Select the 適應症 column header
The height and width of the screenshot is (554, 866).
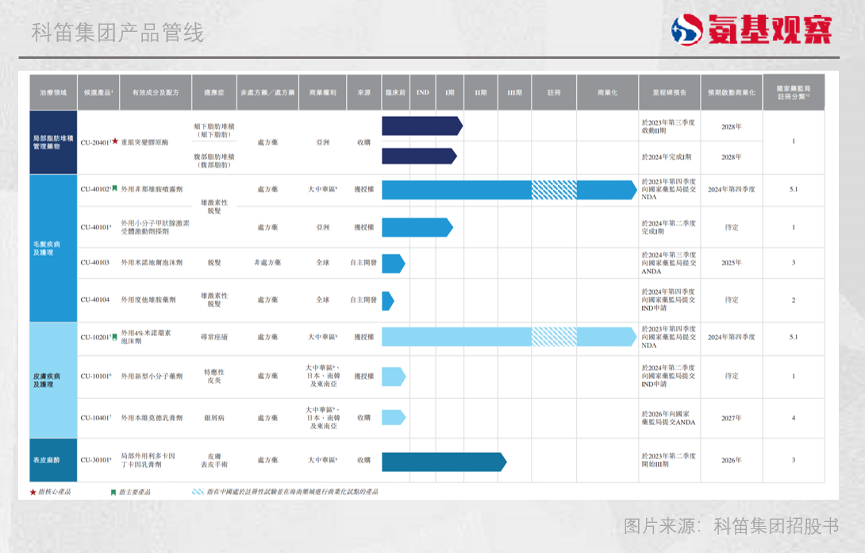coord(214,92)
